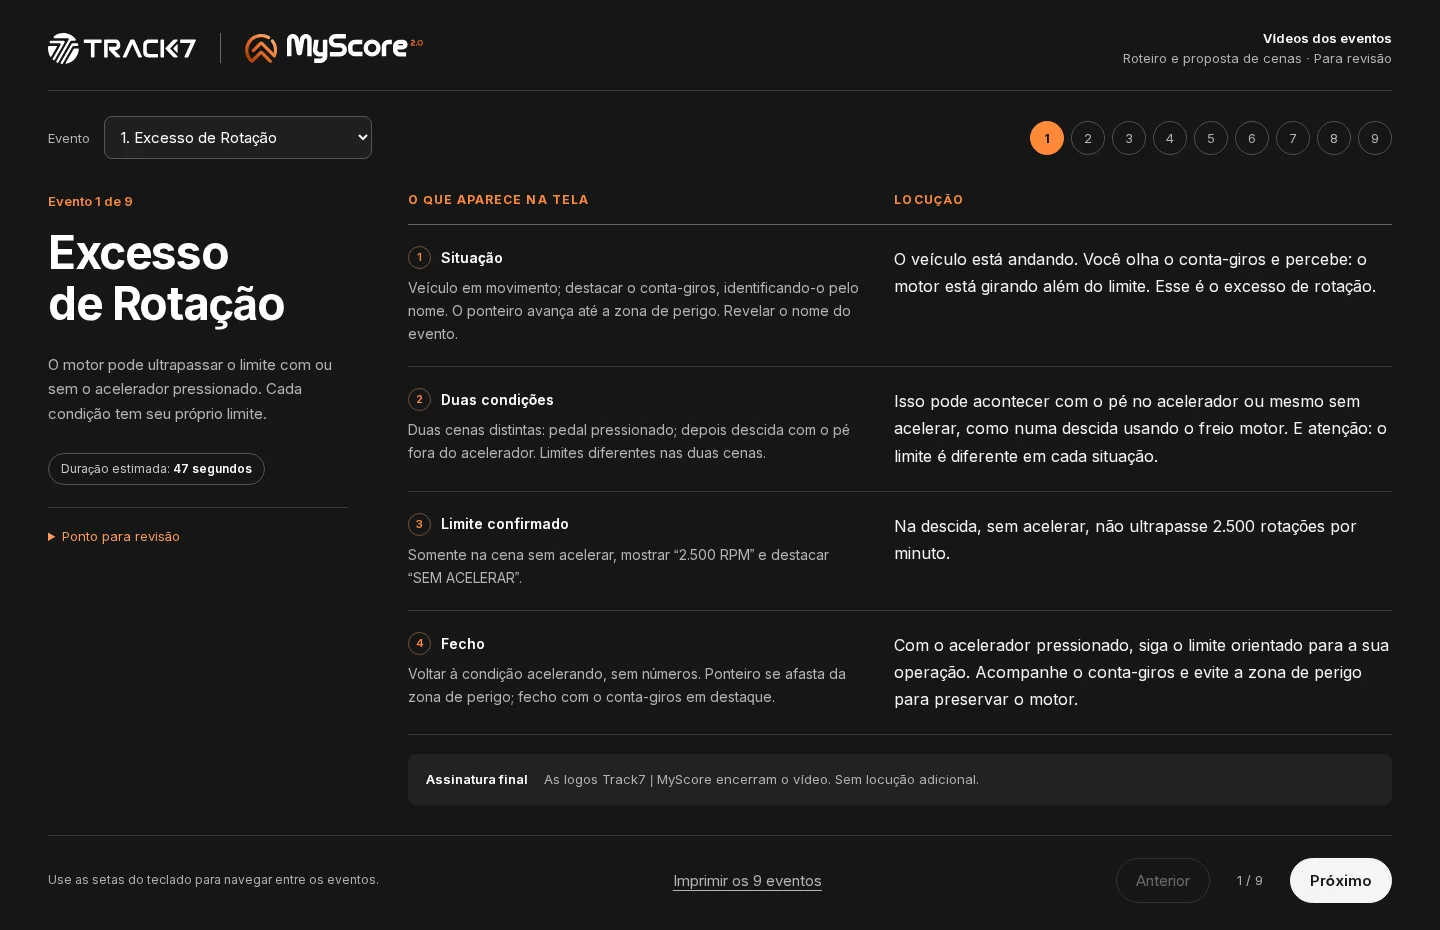Go to event page 3
Screen dimensions: 1440x930
point(1129,138)
